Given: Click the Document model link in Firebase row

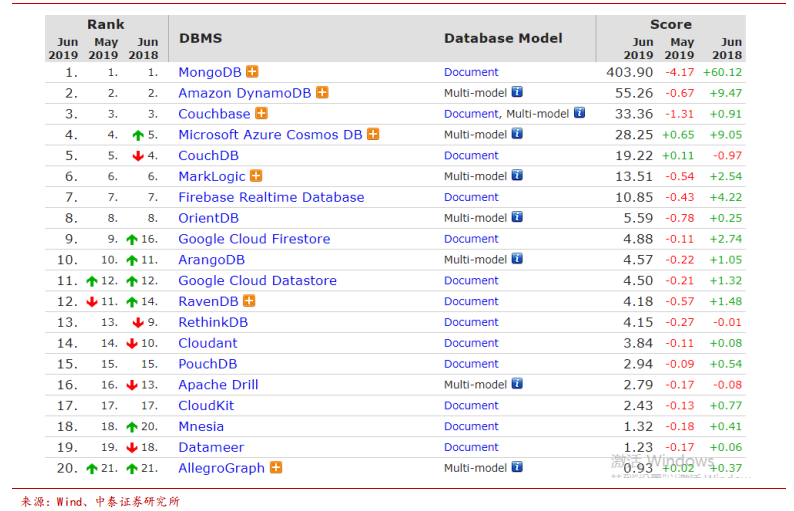Looking at the screenshot, I should pyautogui.click(x=471, y=197).
